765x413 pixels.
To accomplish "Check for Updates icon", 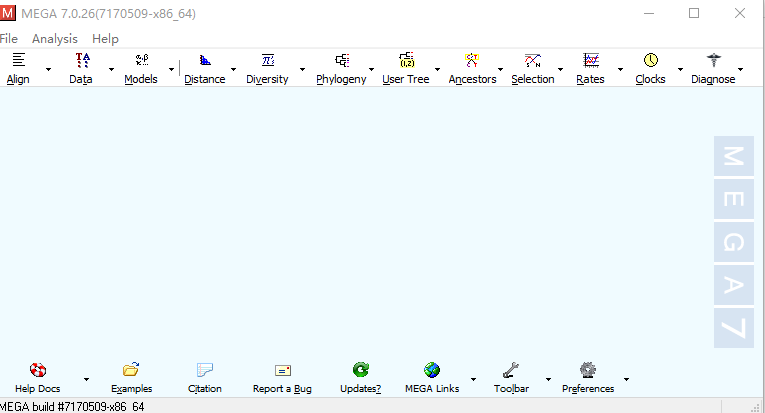I will pyautogui.click(x=361, y=370).
